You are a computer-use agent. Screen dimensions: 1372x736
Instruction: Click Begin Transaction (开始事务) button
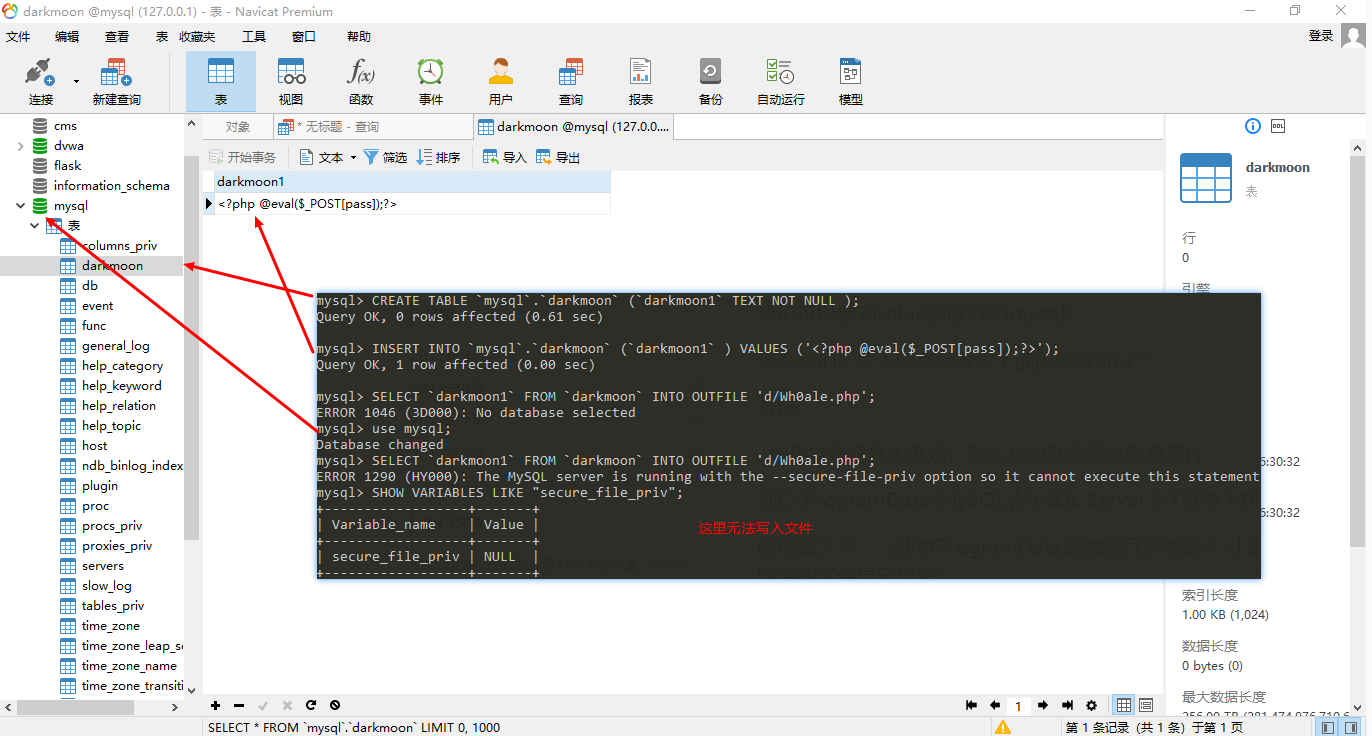click(243, 157)
